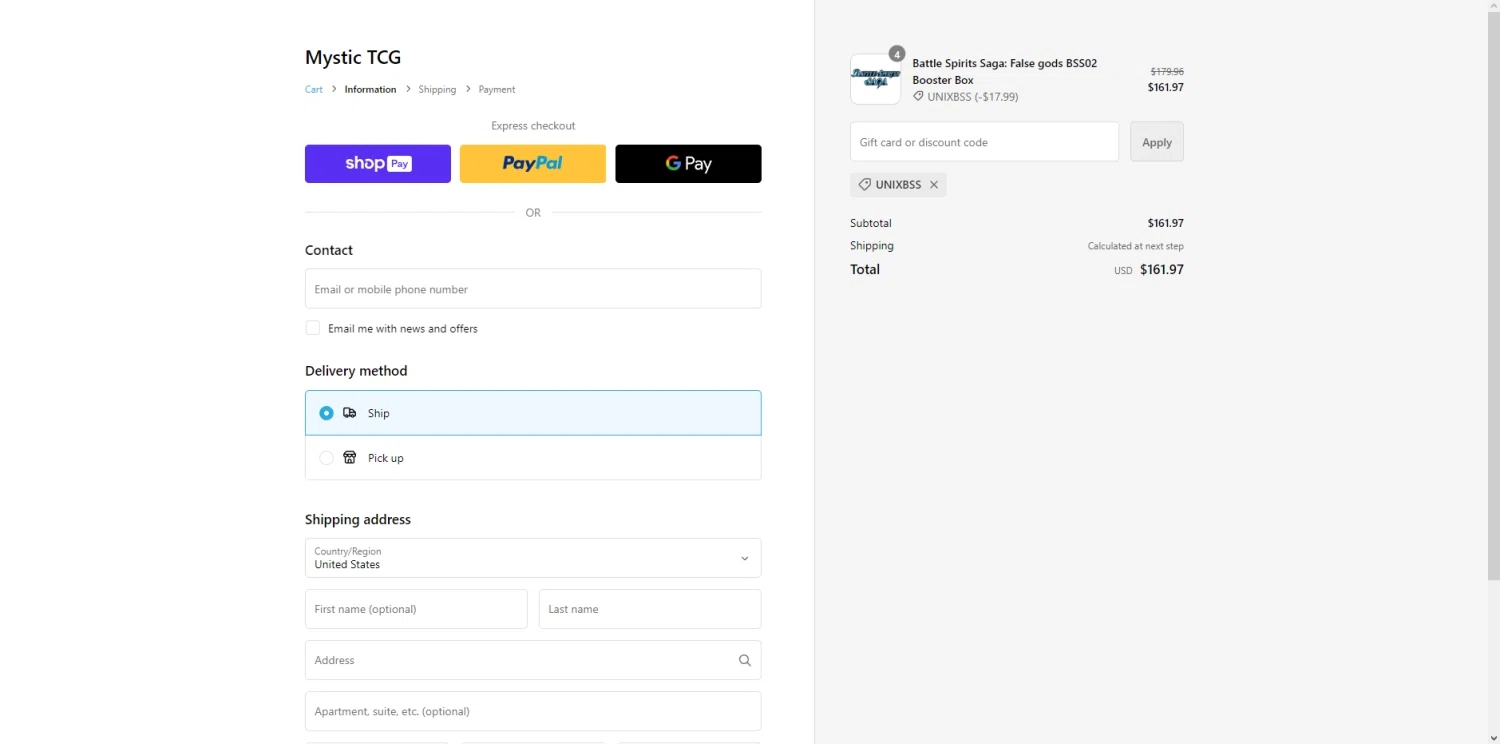The image size is (1500, 744).
Task: Click the Mystic TCG store title
Action: 353,57
